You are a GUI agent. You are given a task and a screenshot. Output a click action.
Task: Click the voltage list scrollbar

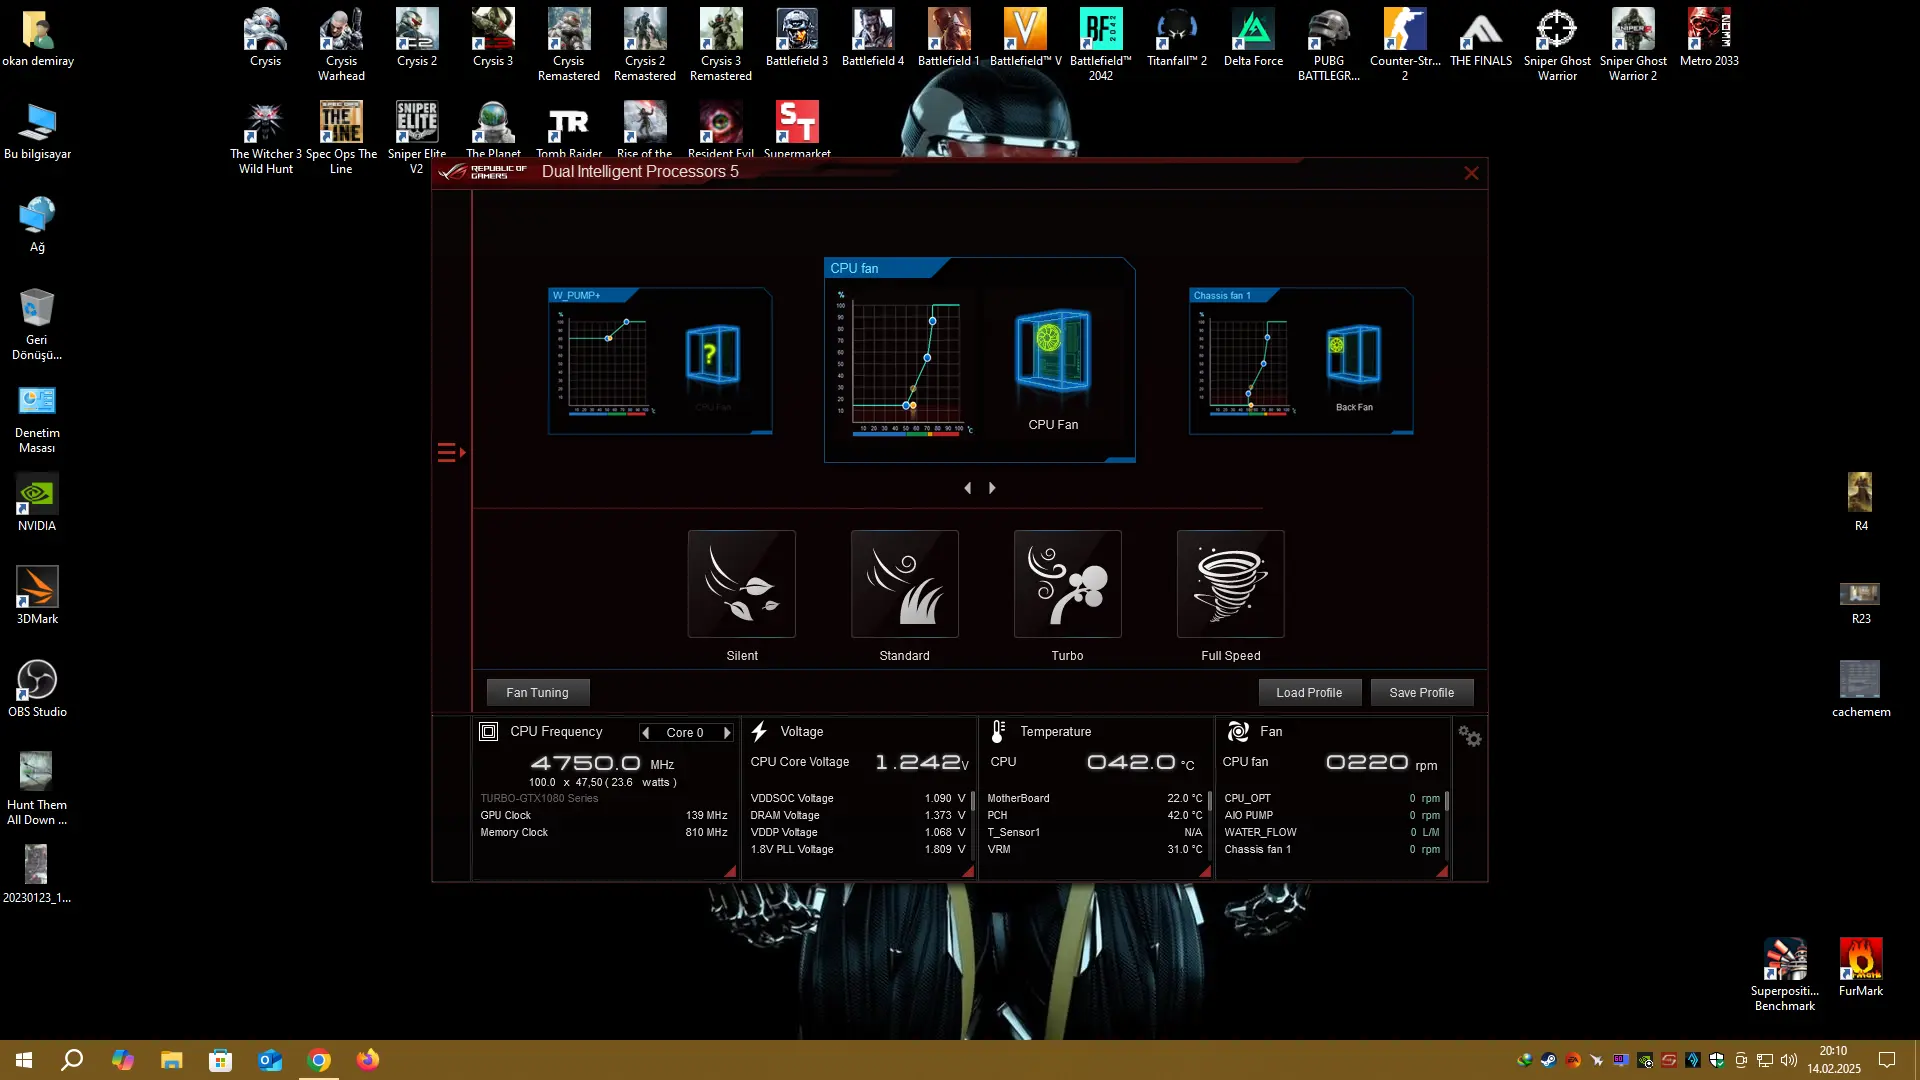click(973, 802)
